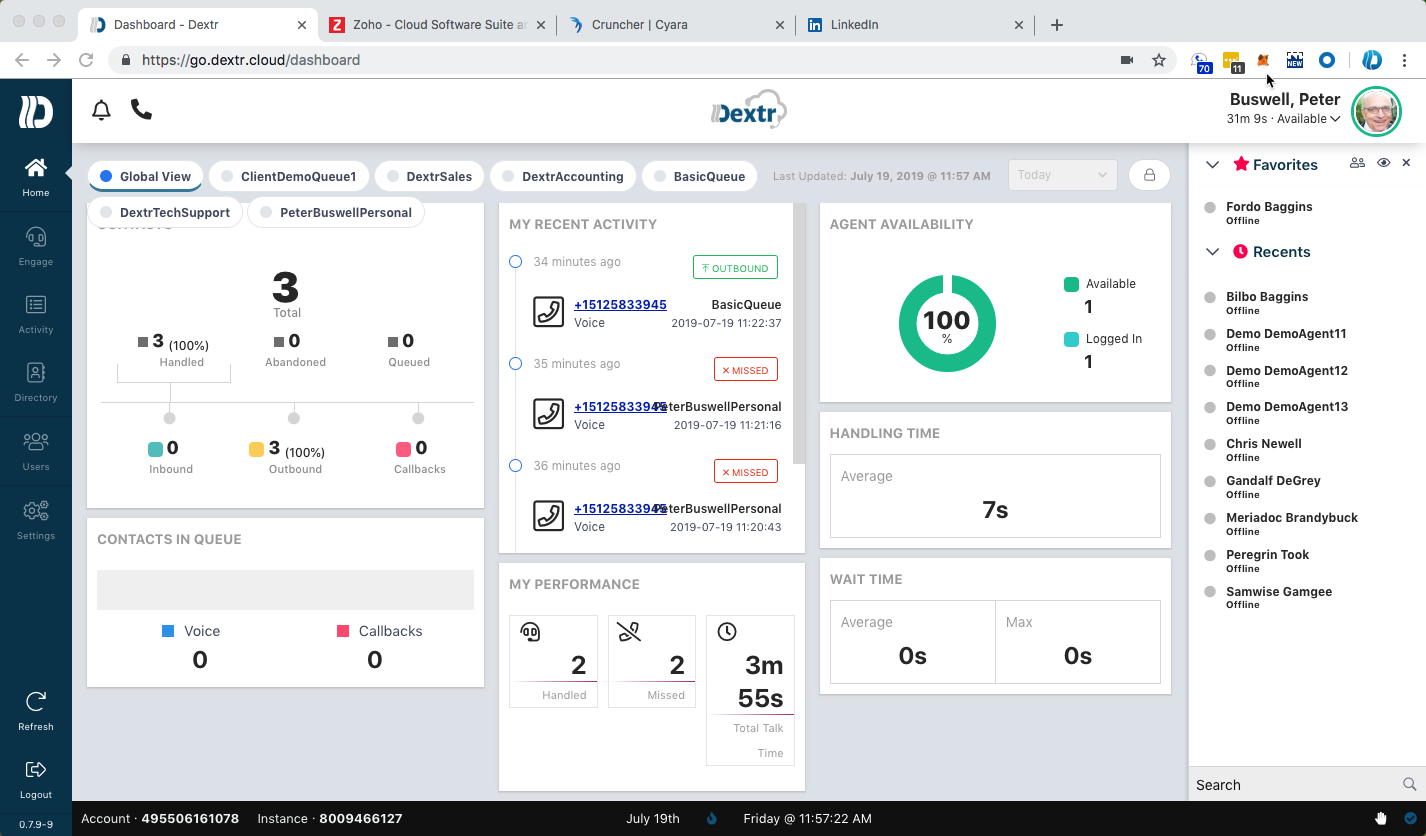Select Chris Newell contact
Viewport: 1426px width, 836px height.
pyautogui.click(x=1263, y=450)
